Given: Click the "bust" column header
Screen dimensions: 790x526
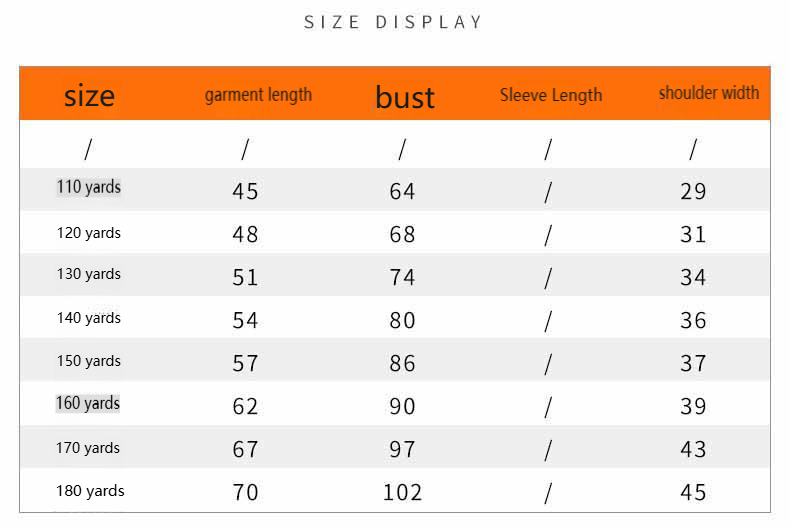Looking at the screenshot, I should pos(405,97).
